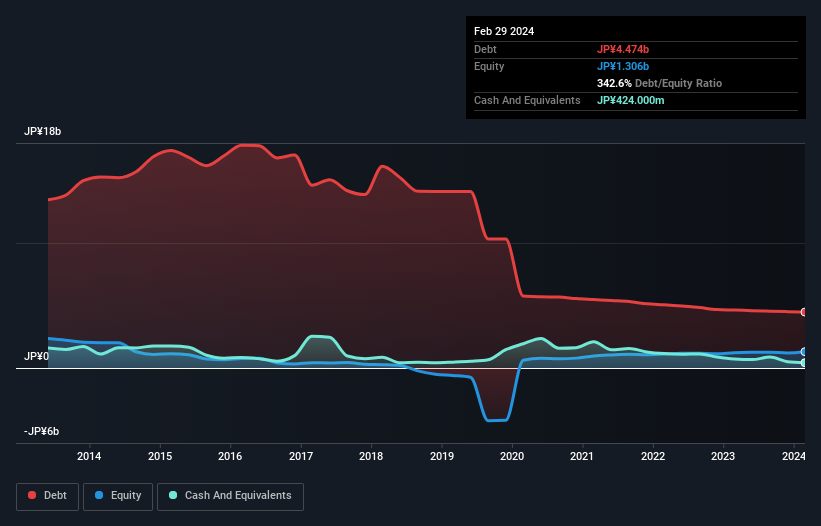This screenshot has width=821, height=526.
Task: Click the 2017 x-axis label
Action: pyautogui.click(x=301, y=456)
